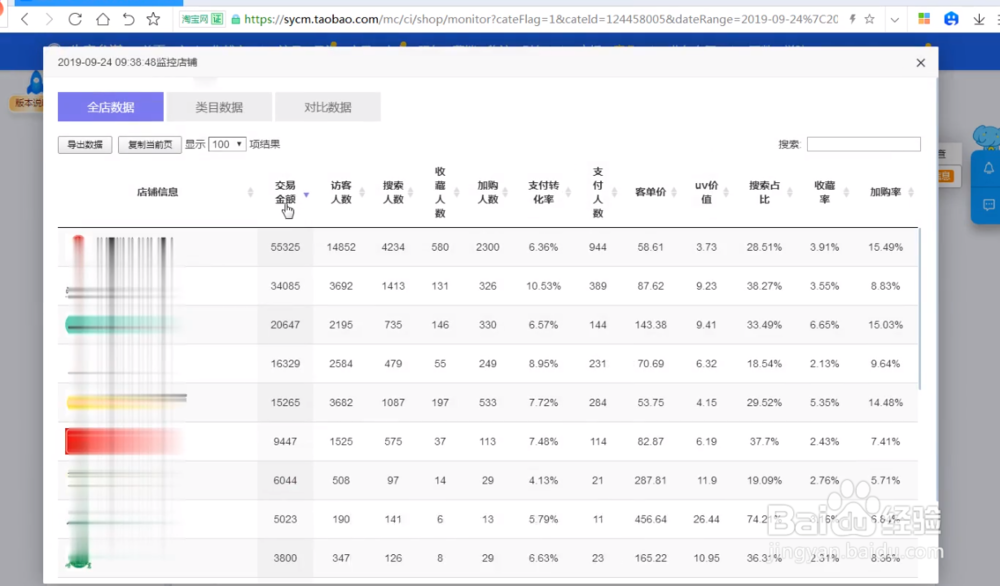1000x586 pixels.
Task: Click the address bar URL sycm.taobao.com
Action: click(x=541, y=20)
